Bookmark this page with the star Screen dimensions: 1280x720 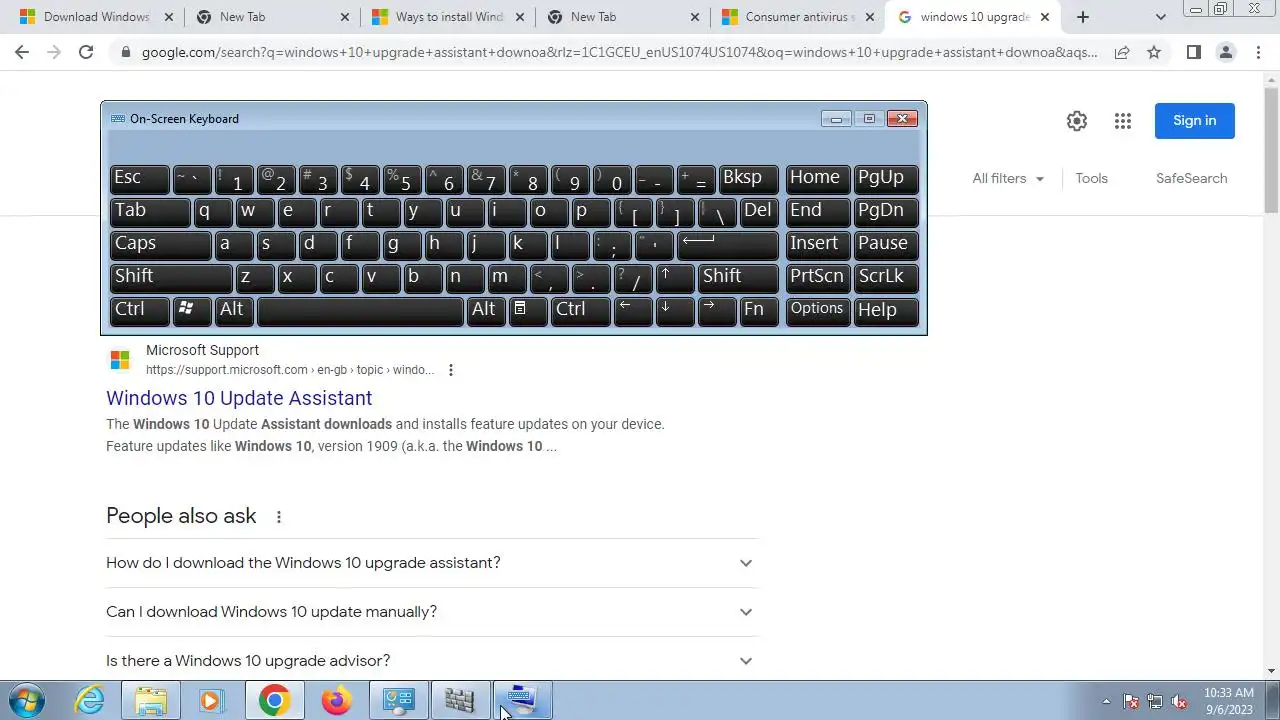pyautogui.click(x=1154, y=52)
